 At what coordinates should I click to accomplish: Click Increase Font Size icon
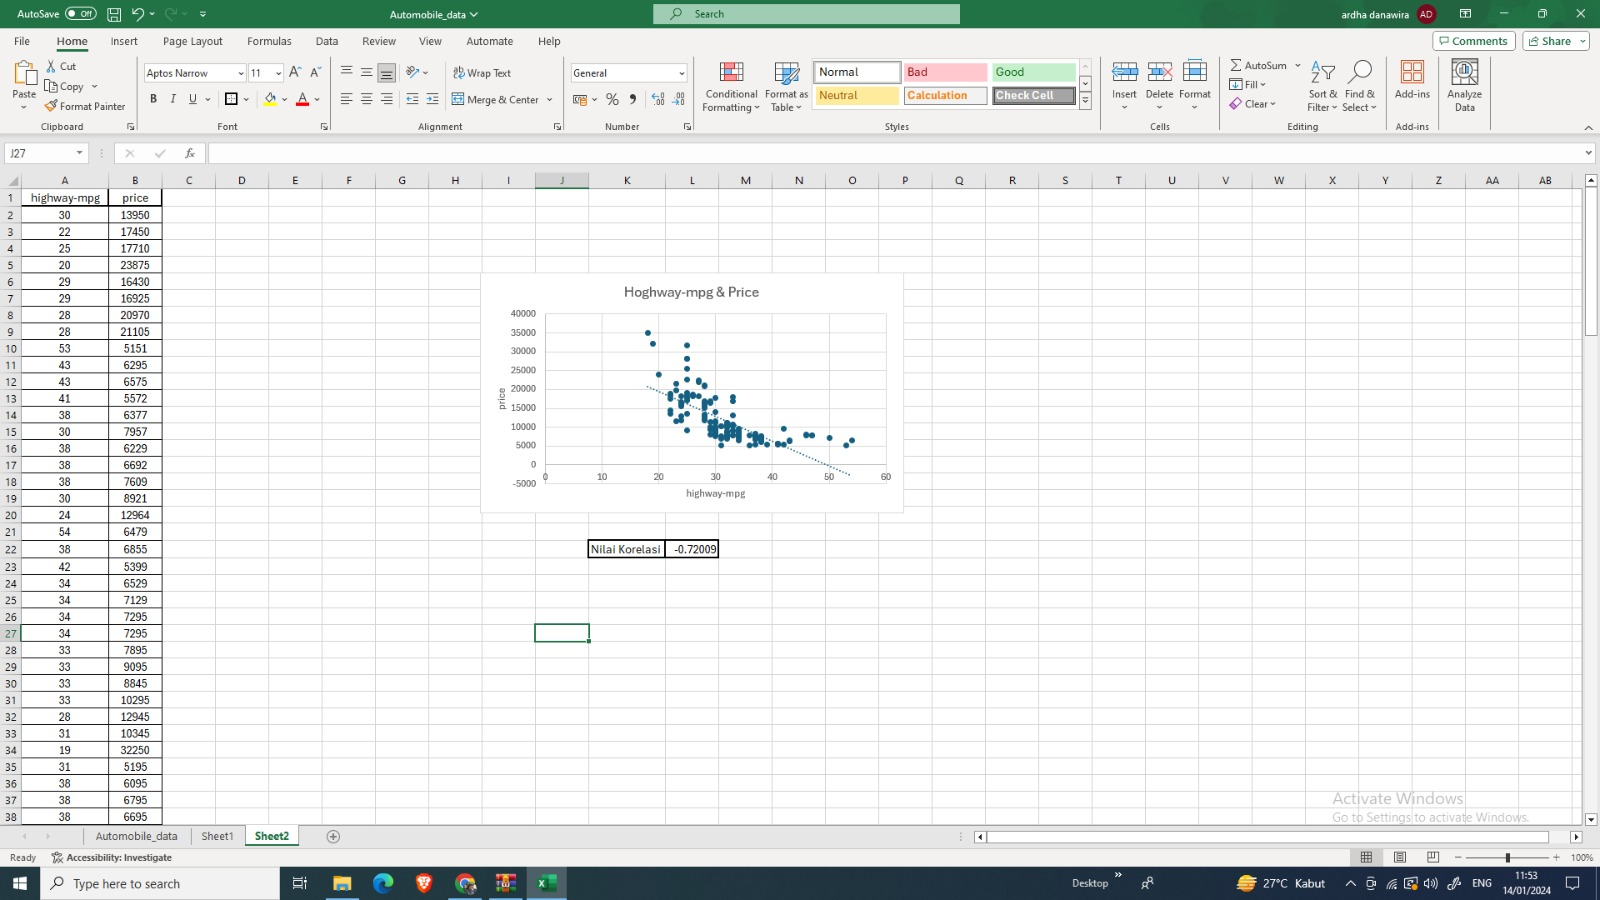[x=295, y=73]
